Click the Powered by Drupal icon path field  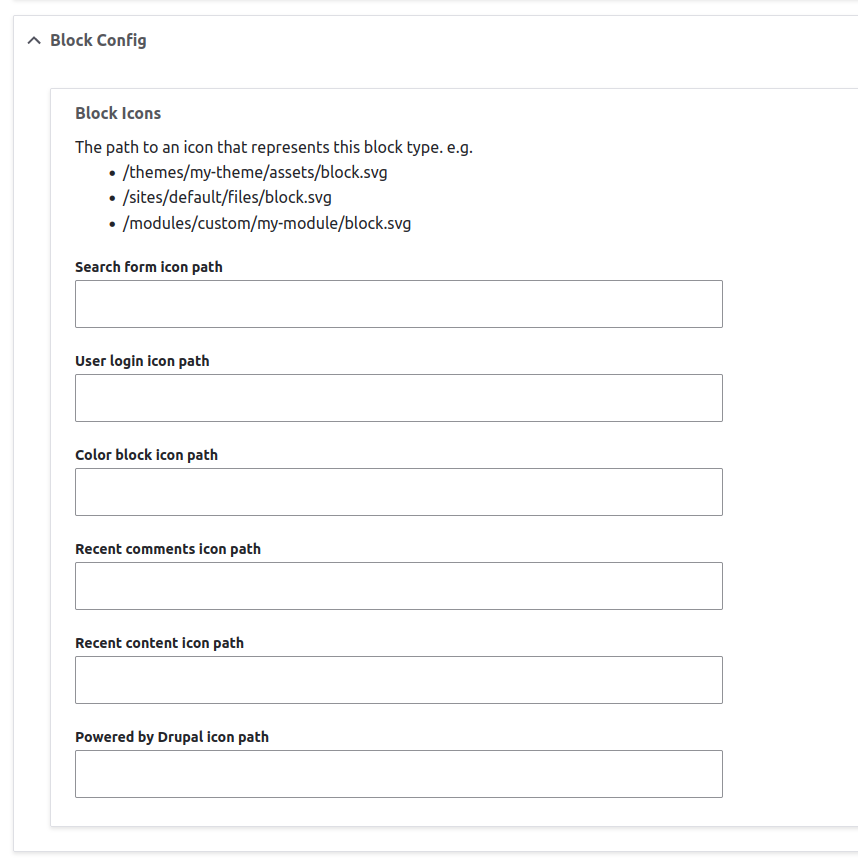coord(398,773)
